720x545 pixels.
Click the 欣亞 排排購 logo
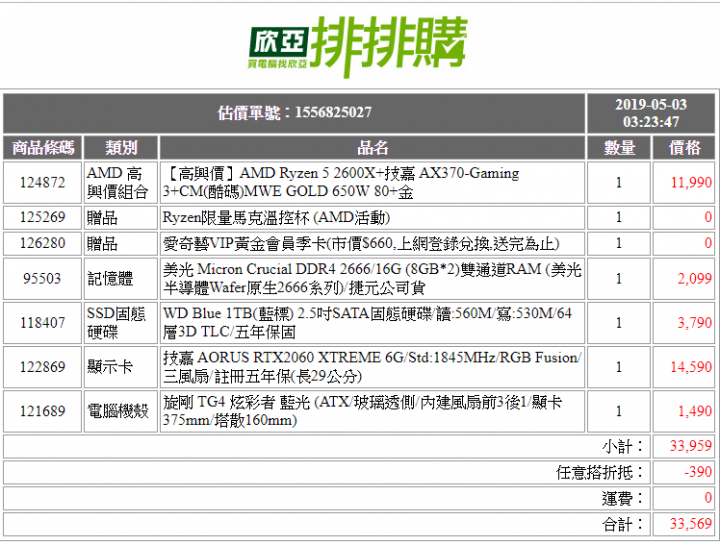pos(358,46)
